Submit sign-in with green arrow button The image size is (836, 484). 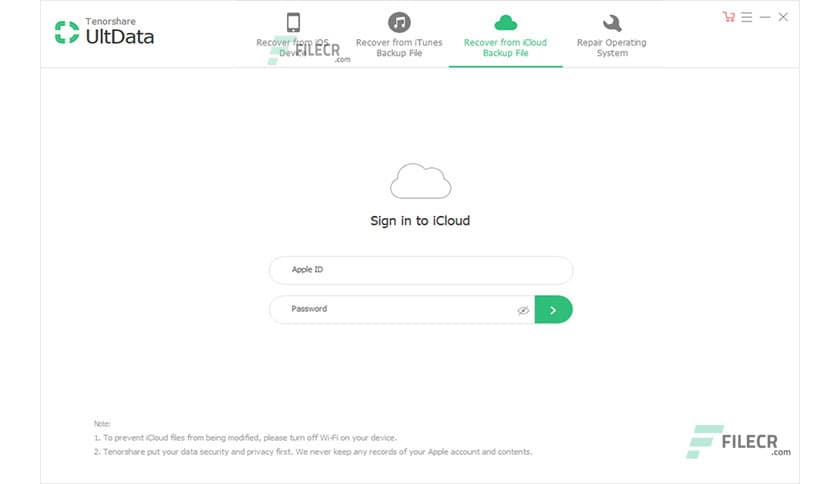coord(553,310)
